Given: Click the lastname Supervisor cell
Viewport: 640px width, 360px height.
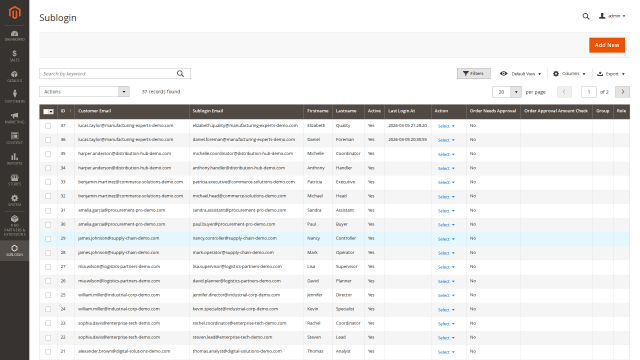Looking at the screenshot, I should (347, 267).
